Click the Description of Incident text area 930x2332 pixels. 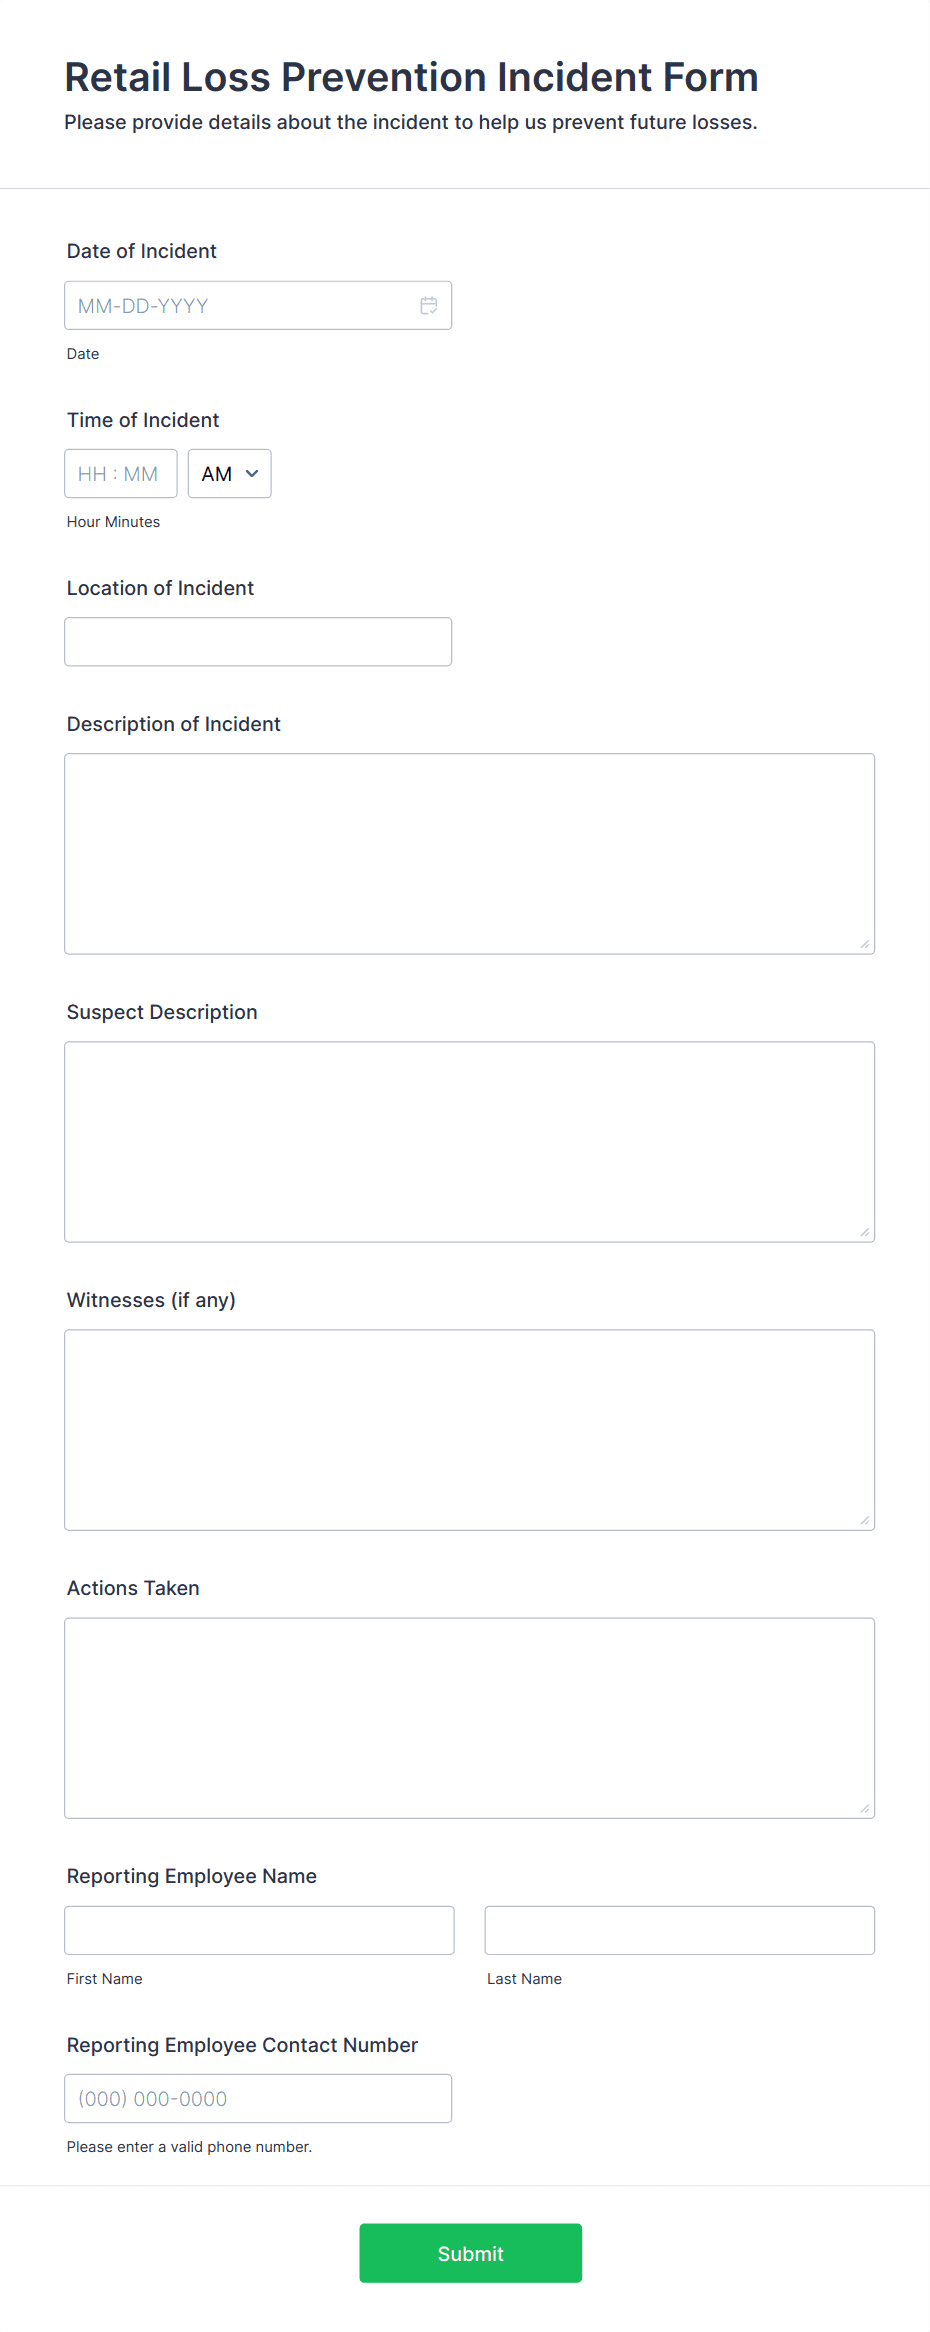470,854
